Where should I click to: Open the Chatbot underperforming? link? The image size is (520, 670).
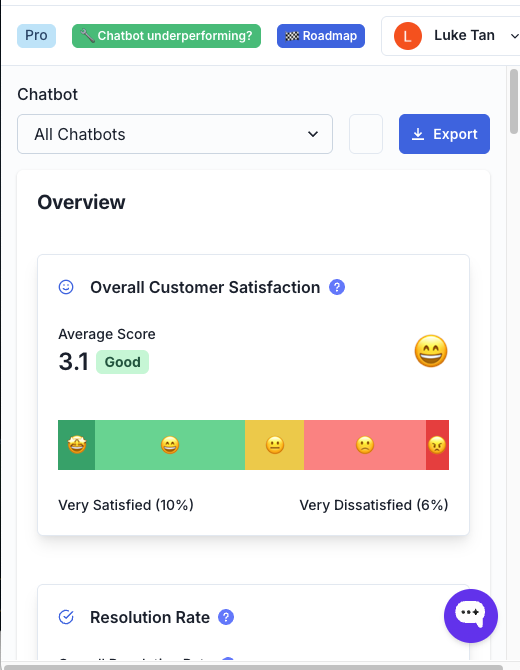[166, 36]
